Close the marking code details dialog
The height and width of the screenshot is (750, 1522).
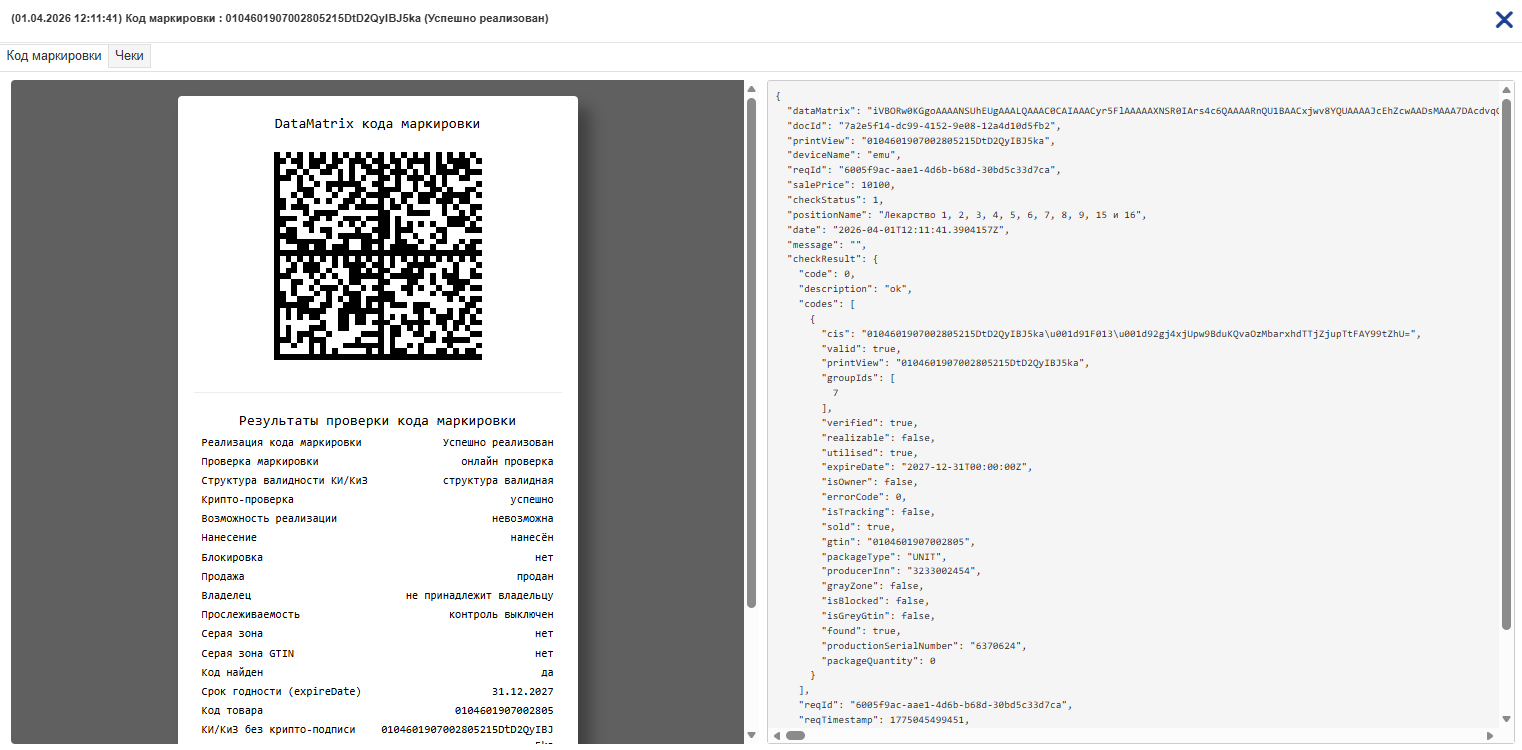click(x=1503, y=20)
